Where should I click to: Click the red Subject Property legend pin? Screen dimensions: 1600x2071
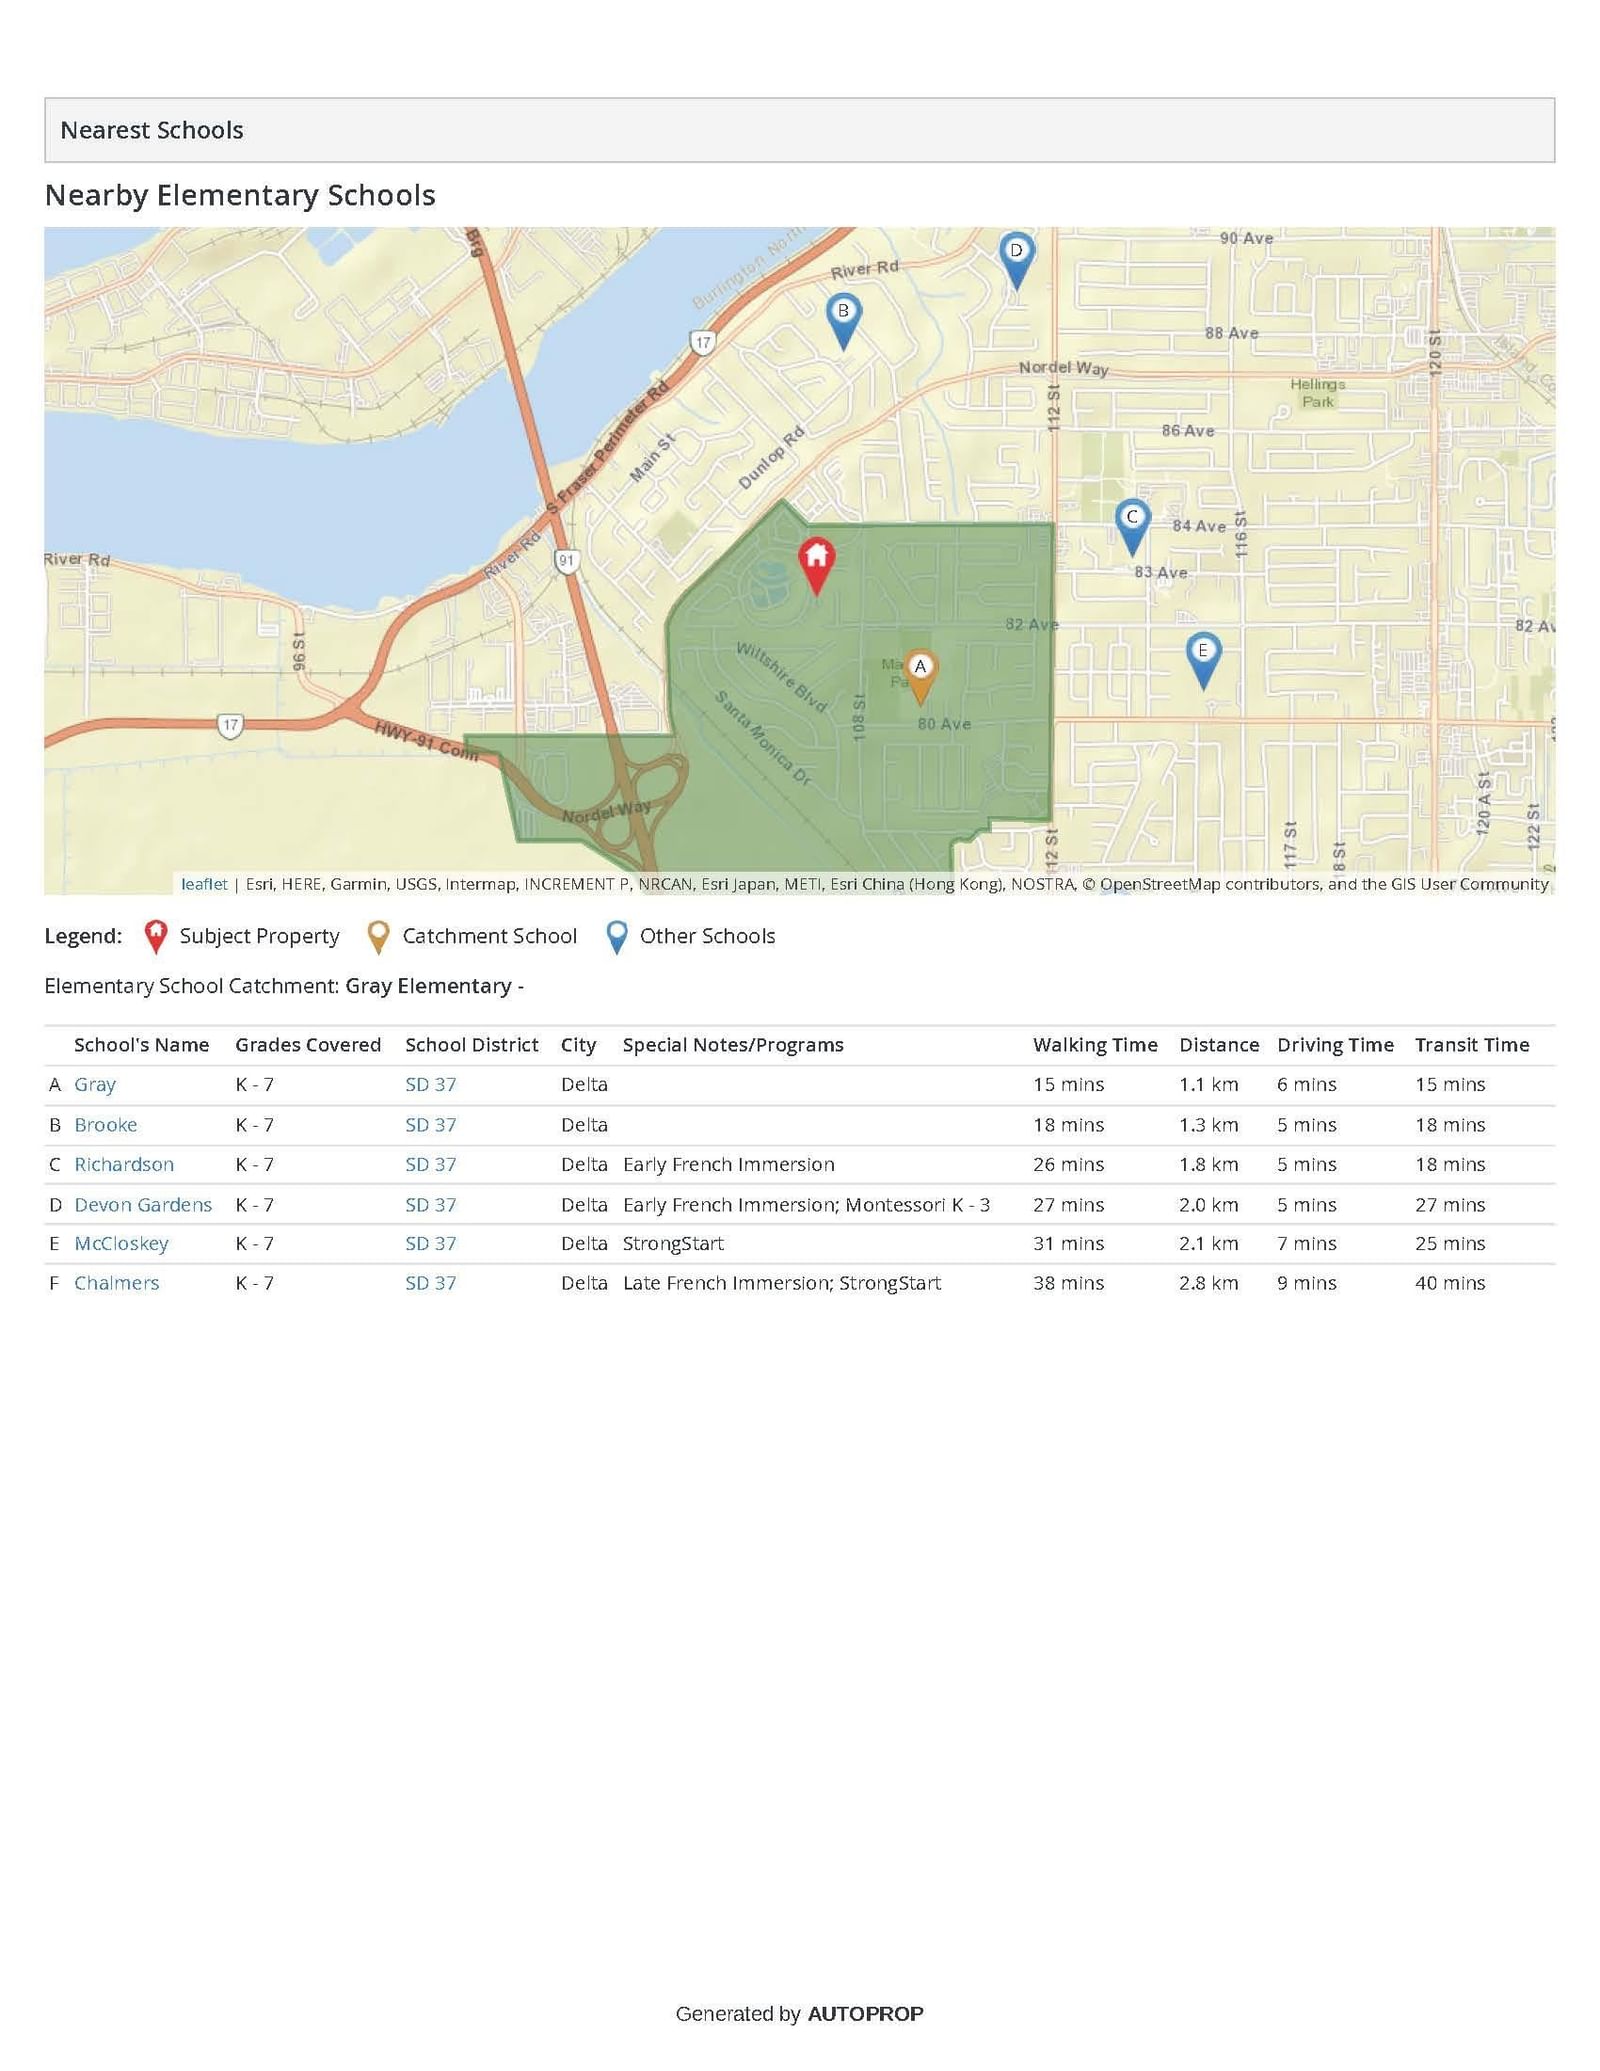click(x=156, y=937)
